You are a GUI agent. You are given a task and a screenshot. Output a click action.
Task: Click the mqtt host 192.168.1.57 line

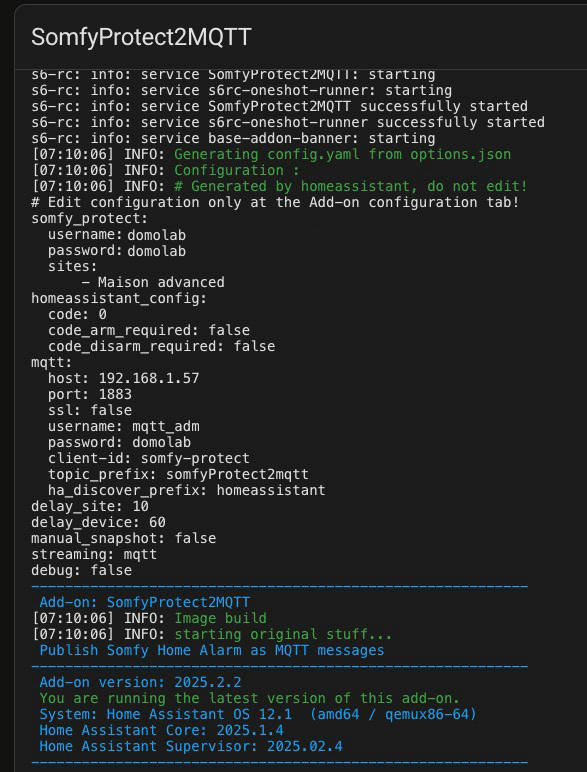coord(124,378)
